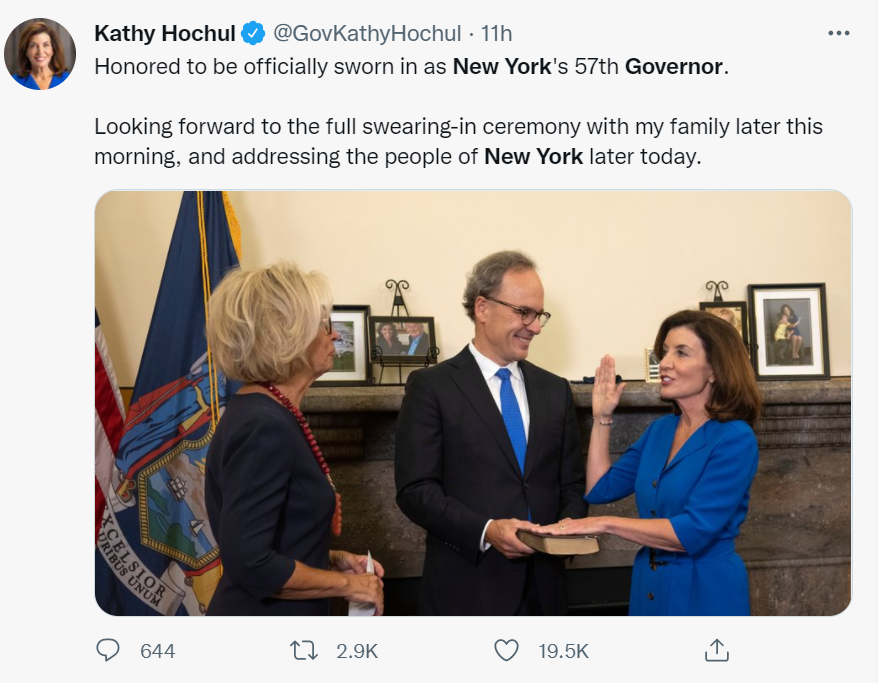Click the 2.9K retweet count
The width and height of the screenshot is (878, 684).
[x=357, y=651]
